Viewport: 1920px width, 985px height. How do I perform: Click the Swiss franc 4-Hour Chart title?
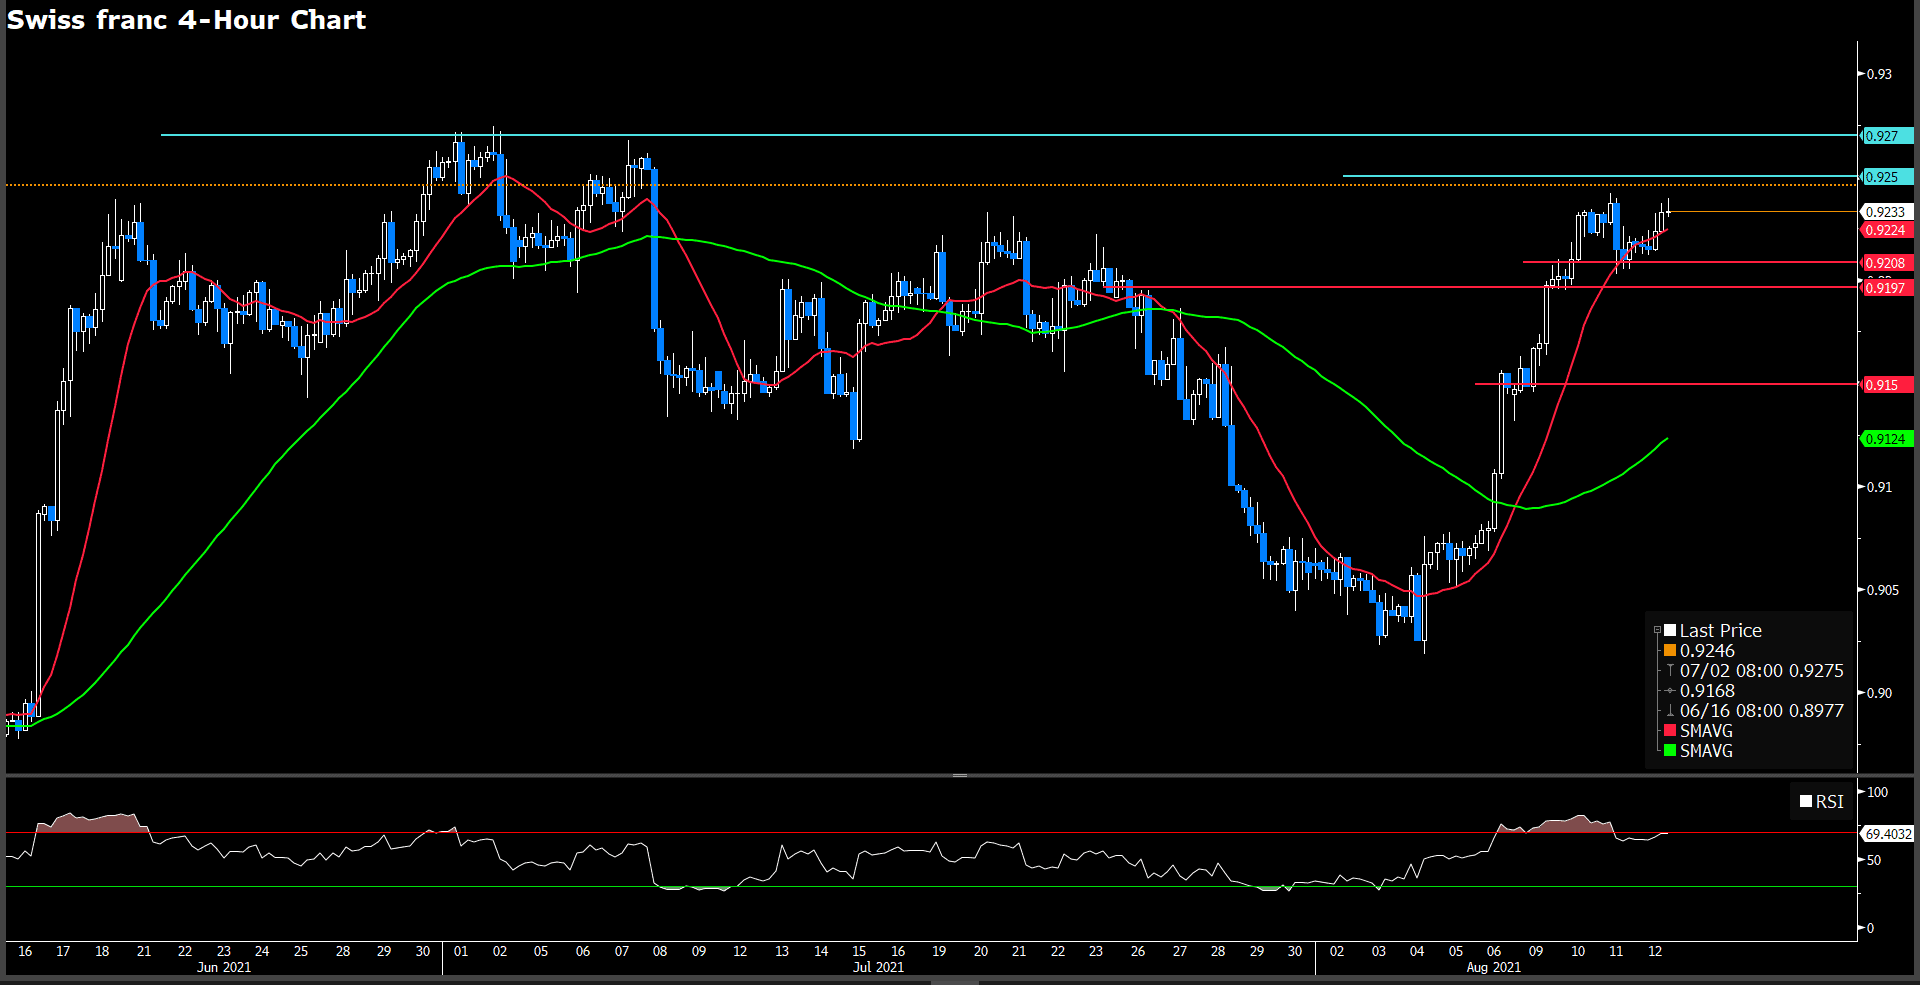coord(187,20)
